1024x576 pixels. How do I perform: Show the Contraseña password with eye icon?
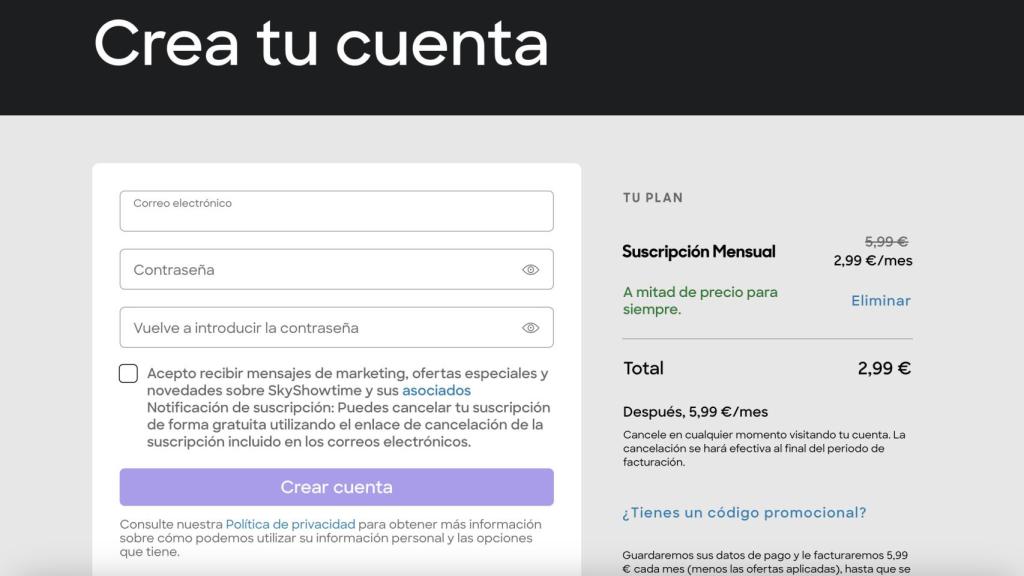[x=531, y=269]
